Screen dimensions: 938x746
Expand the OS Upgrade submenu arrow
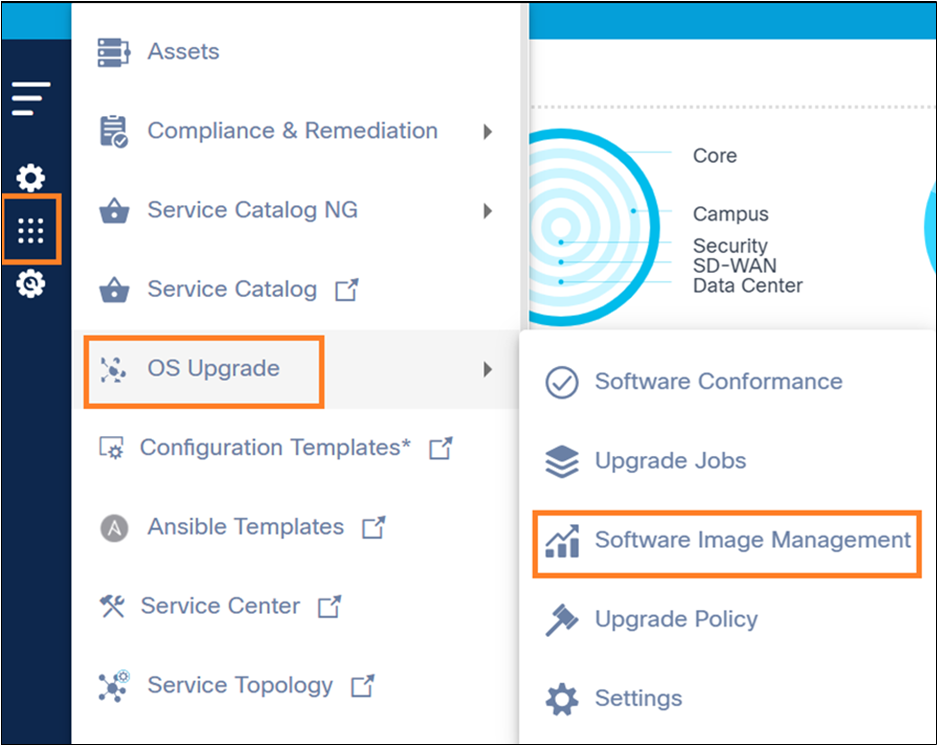pyautogui.click(x=487, y=369)
